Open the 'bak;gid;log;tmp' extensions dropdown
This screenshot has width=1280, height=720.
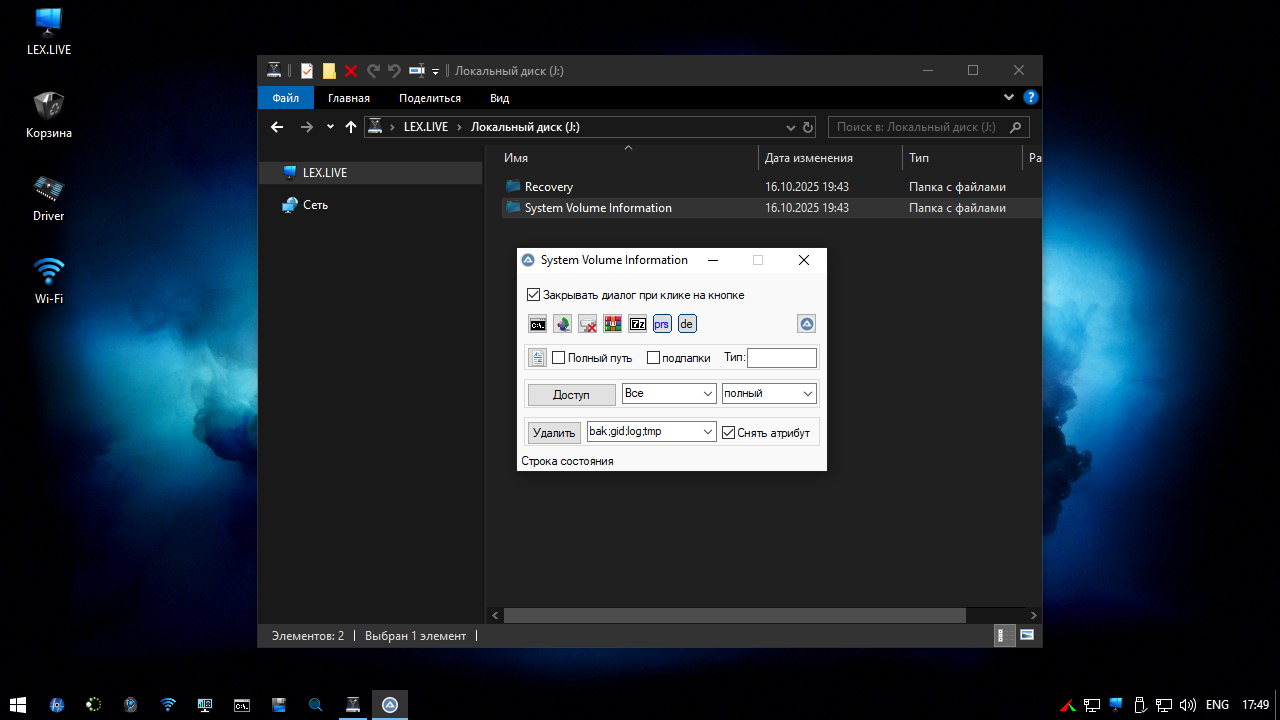pyautogui.click(x=651, y=432)
